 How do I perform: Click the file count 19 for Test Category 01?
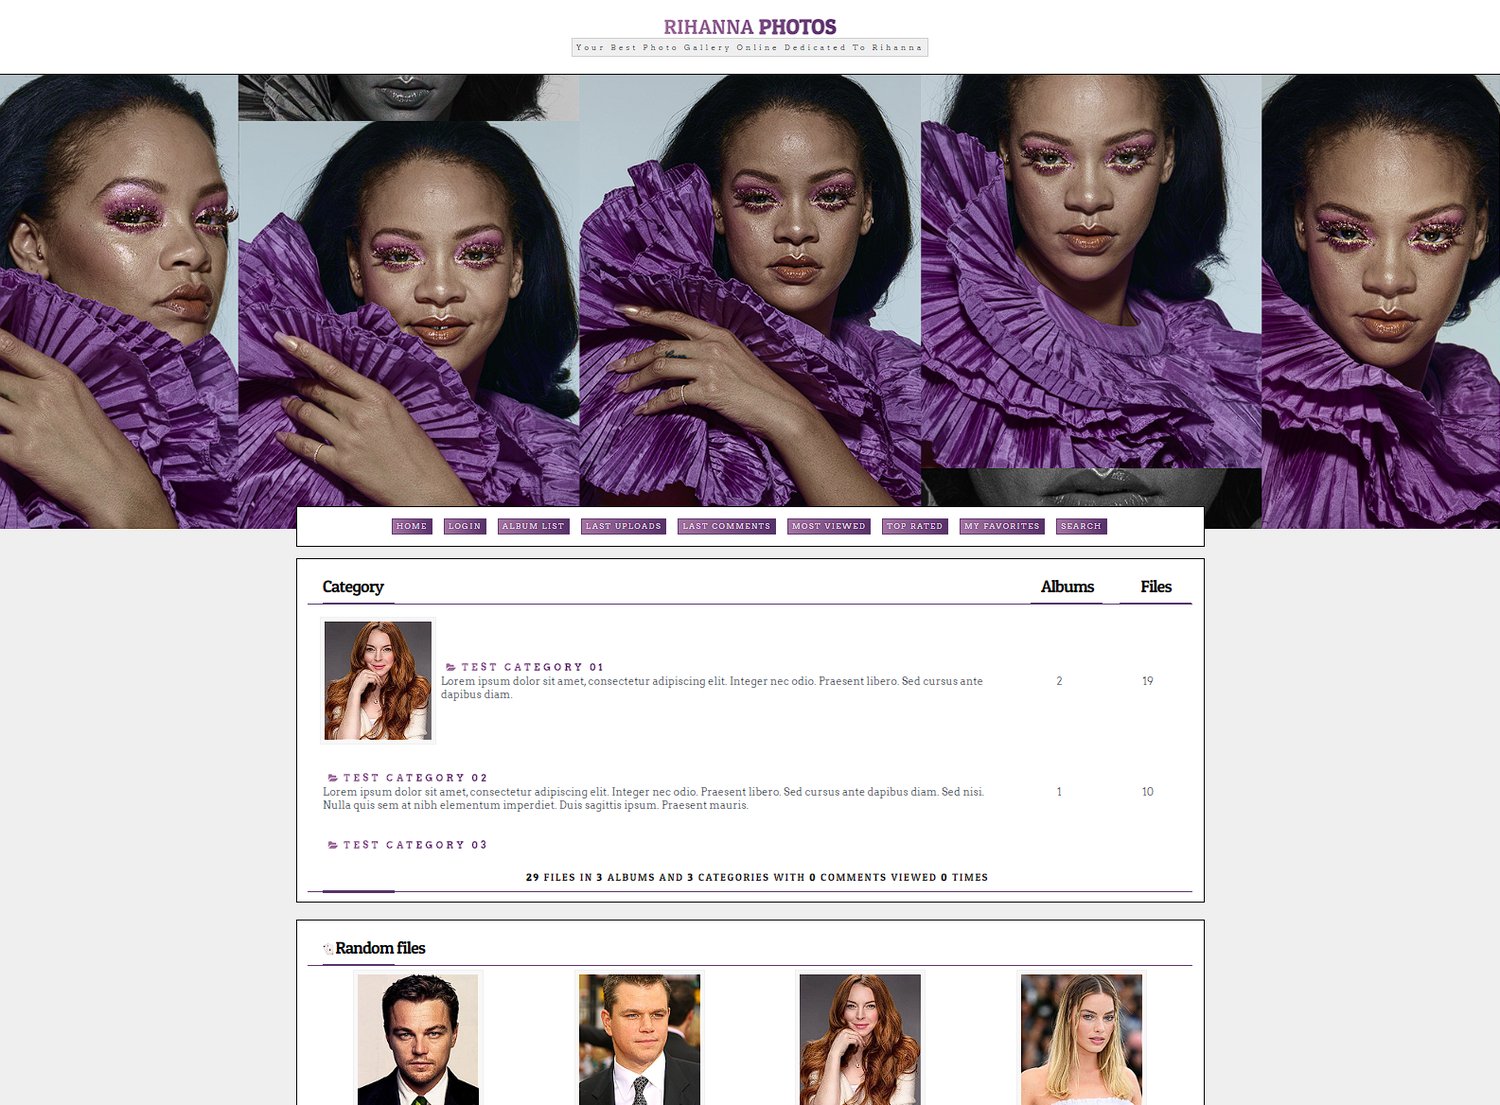(1148, 681)
